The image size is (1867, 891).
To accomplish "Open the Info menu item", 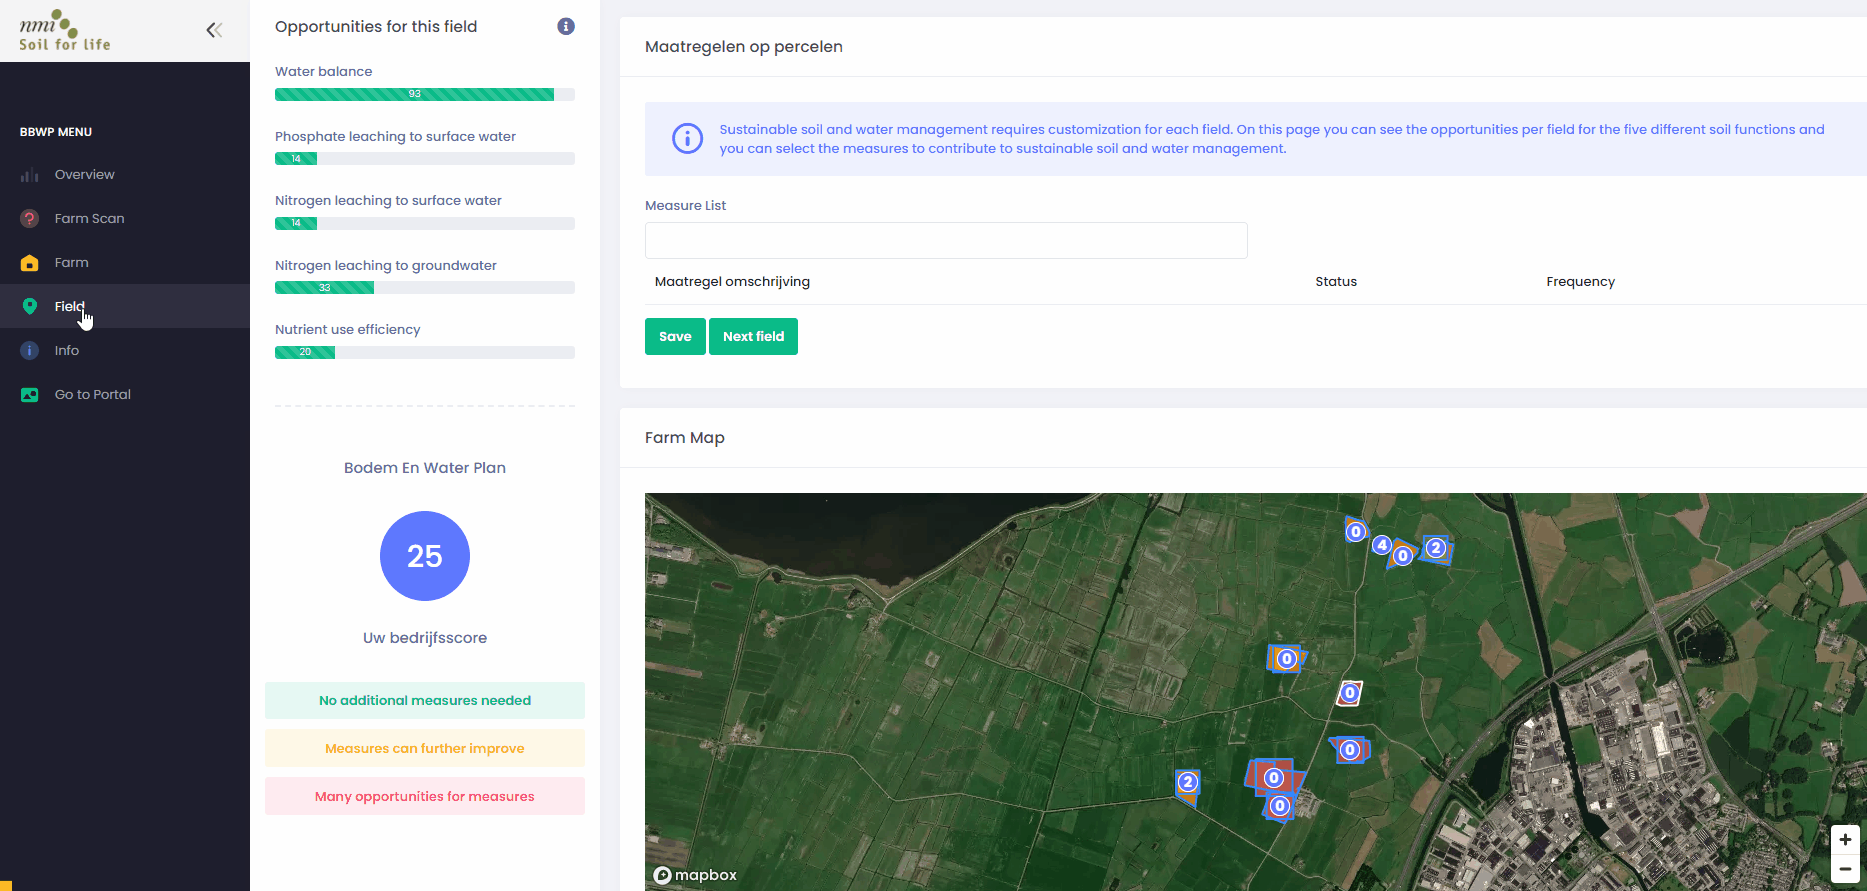I will click(67, 351).
